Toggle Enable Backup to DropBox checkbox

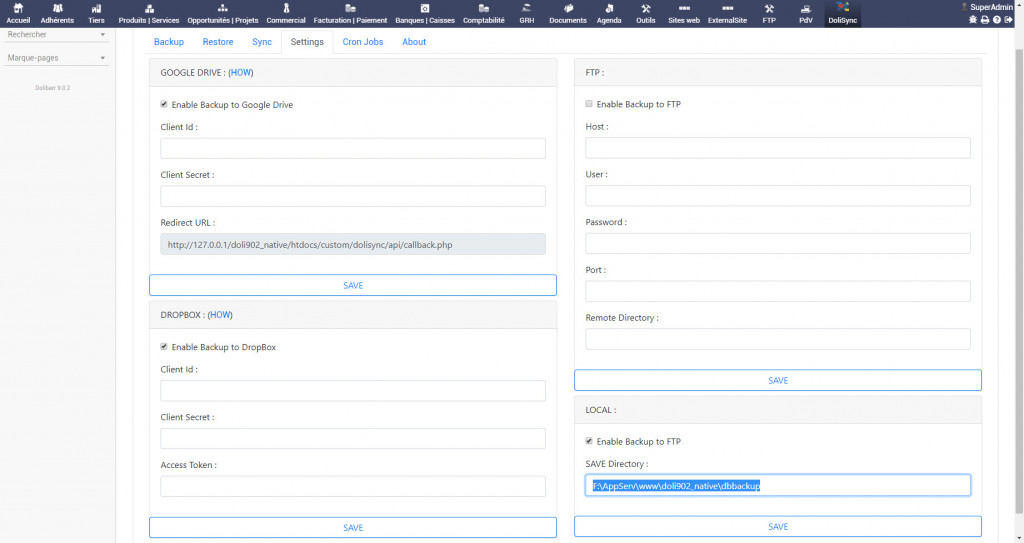(164, 347)
